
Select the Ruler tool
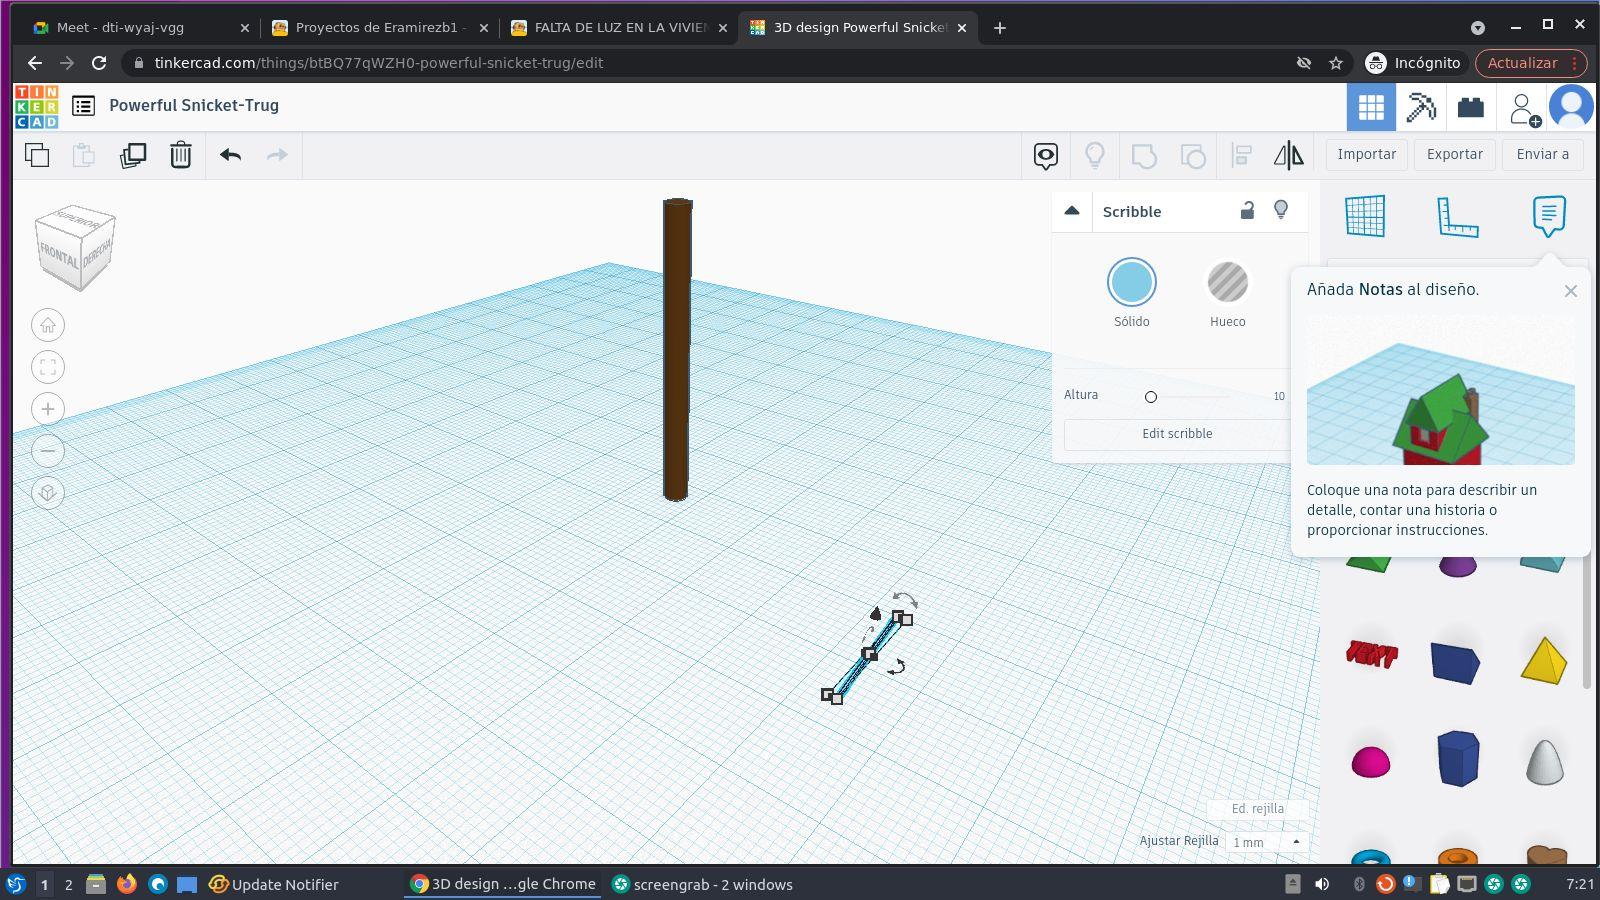coord(1457,216)
